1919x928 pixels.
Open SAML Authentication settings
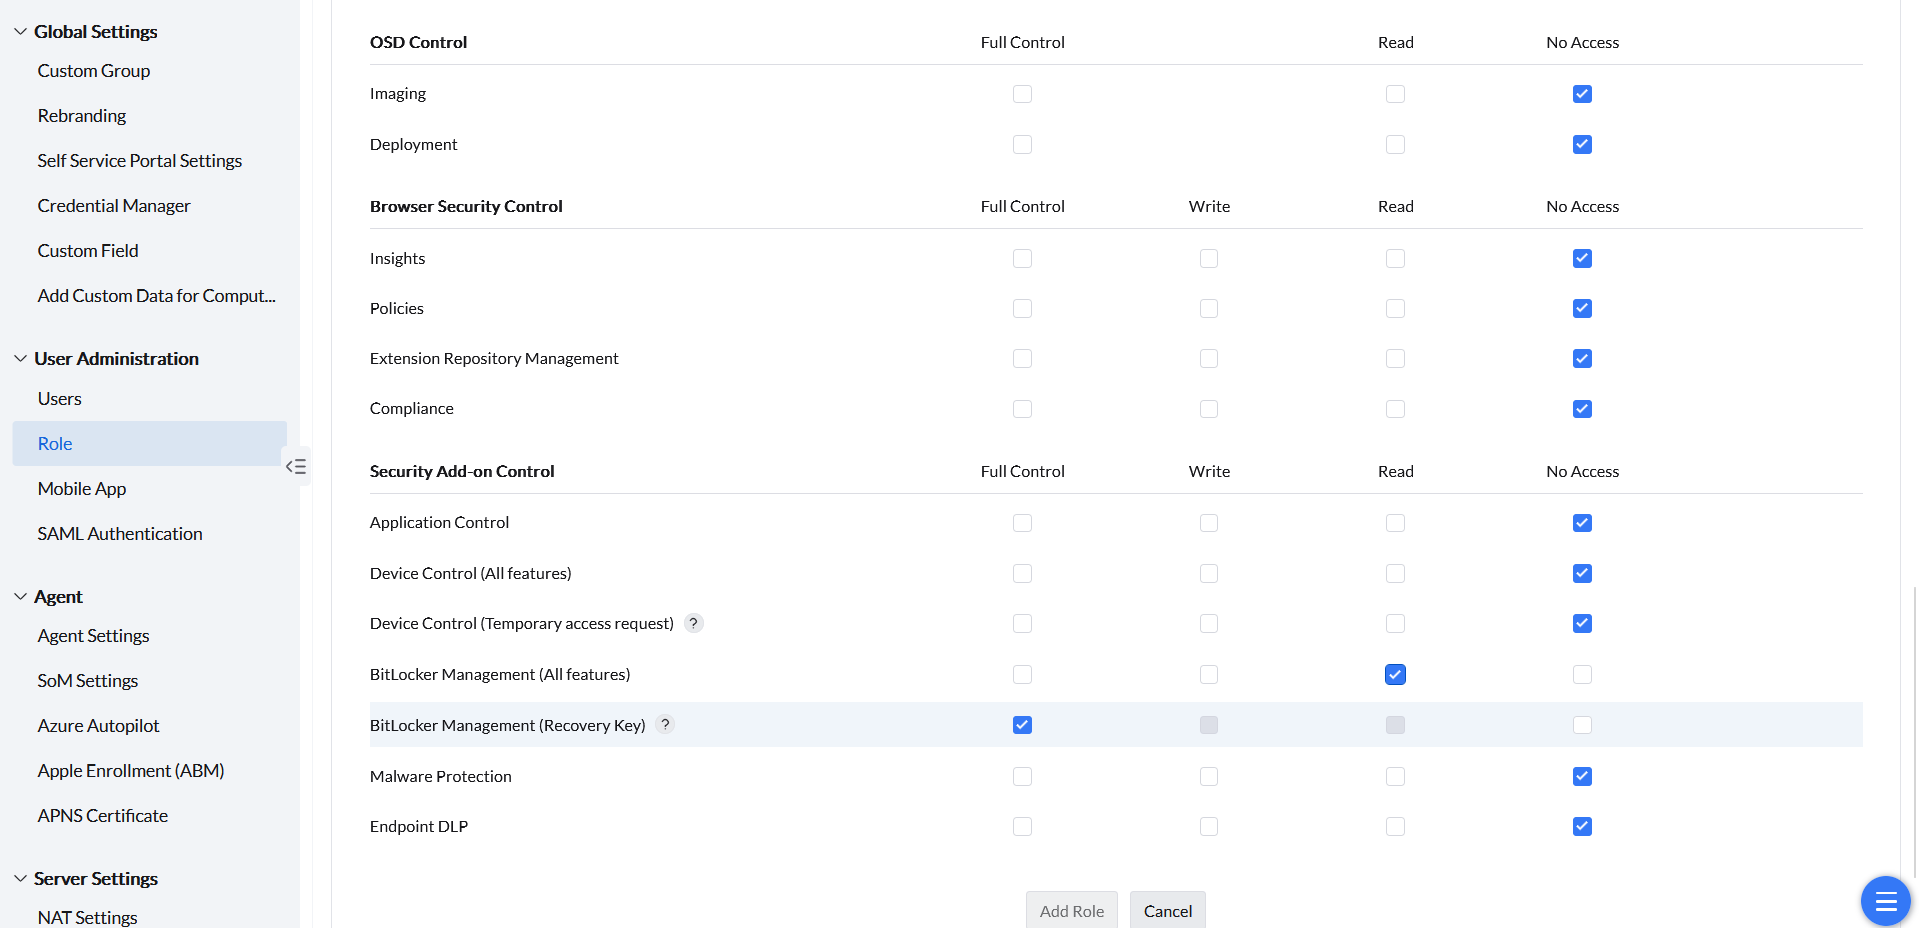click(120, 534)
